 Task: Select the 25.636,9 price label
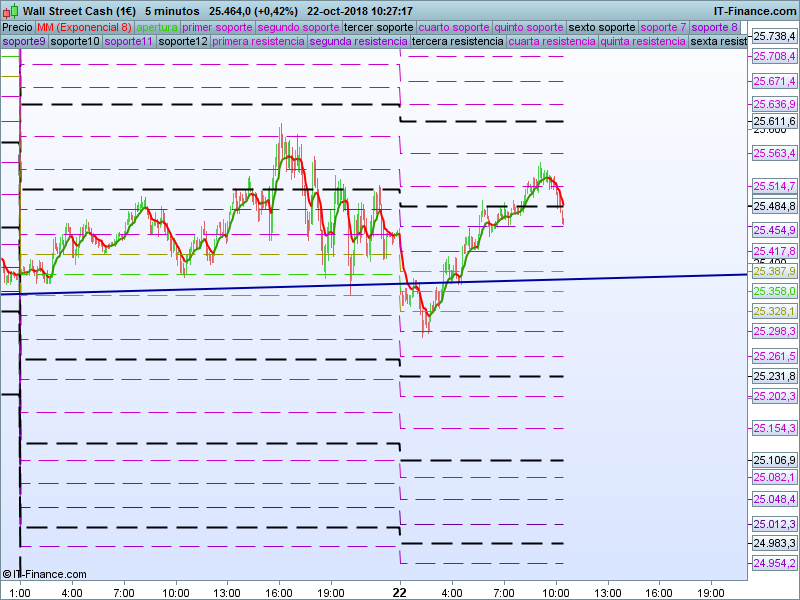click(774, 104)
